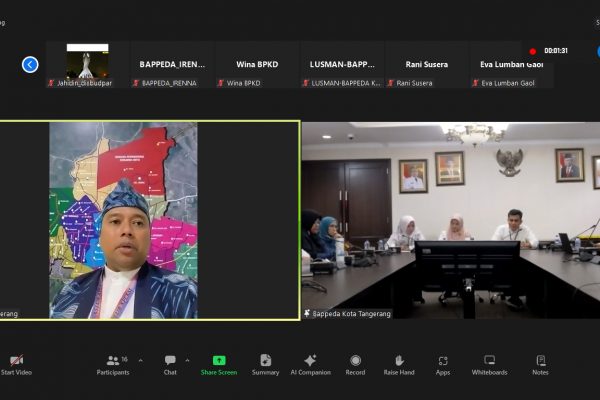Open the meeting Summary

click(265, 362)
